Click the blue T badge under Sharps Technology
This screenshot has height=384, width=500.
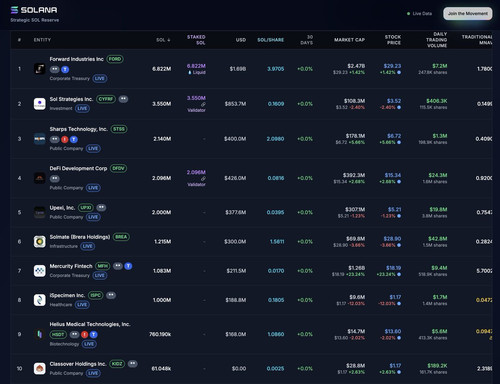(74, 139)
